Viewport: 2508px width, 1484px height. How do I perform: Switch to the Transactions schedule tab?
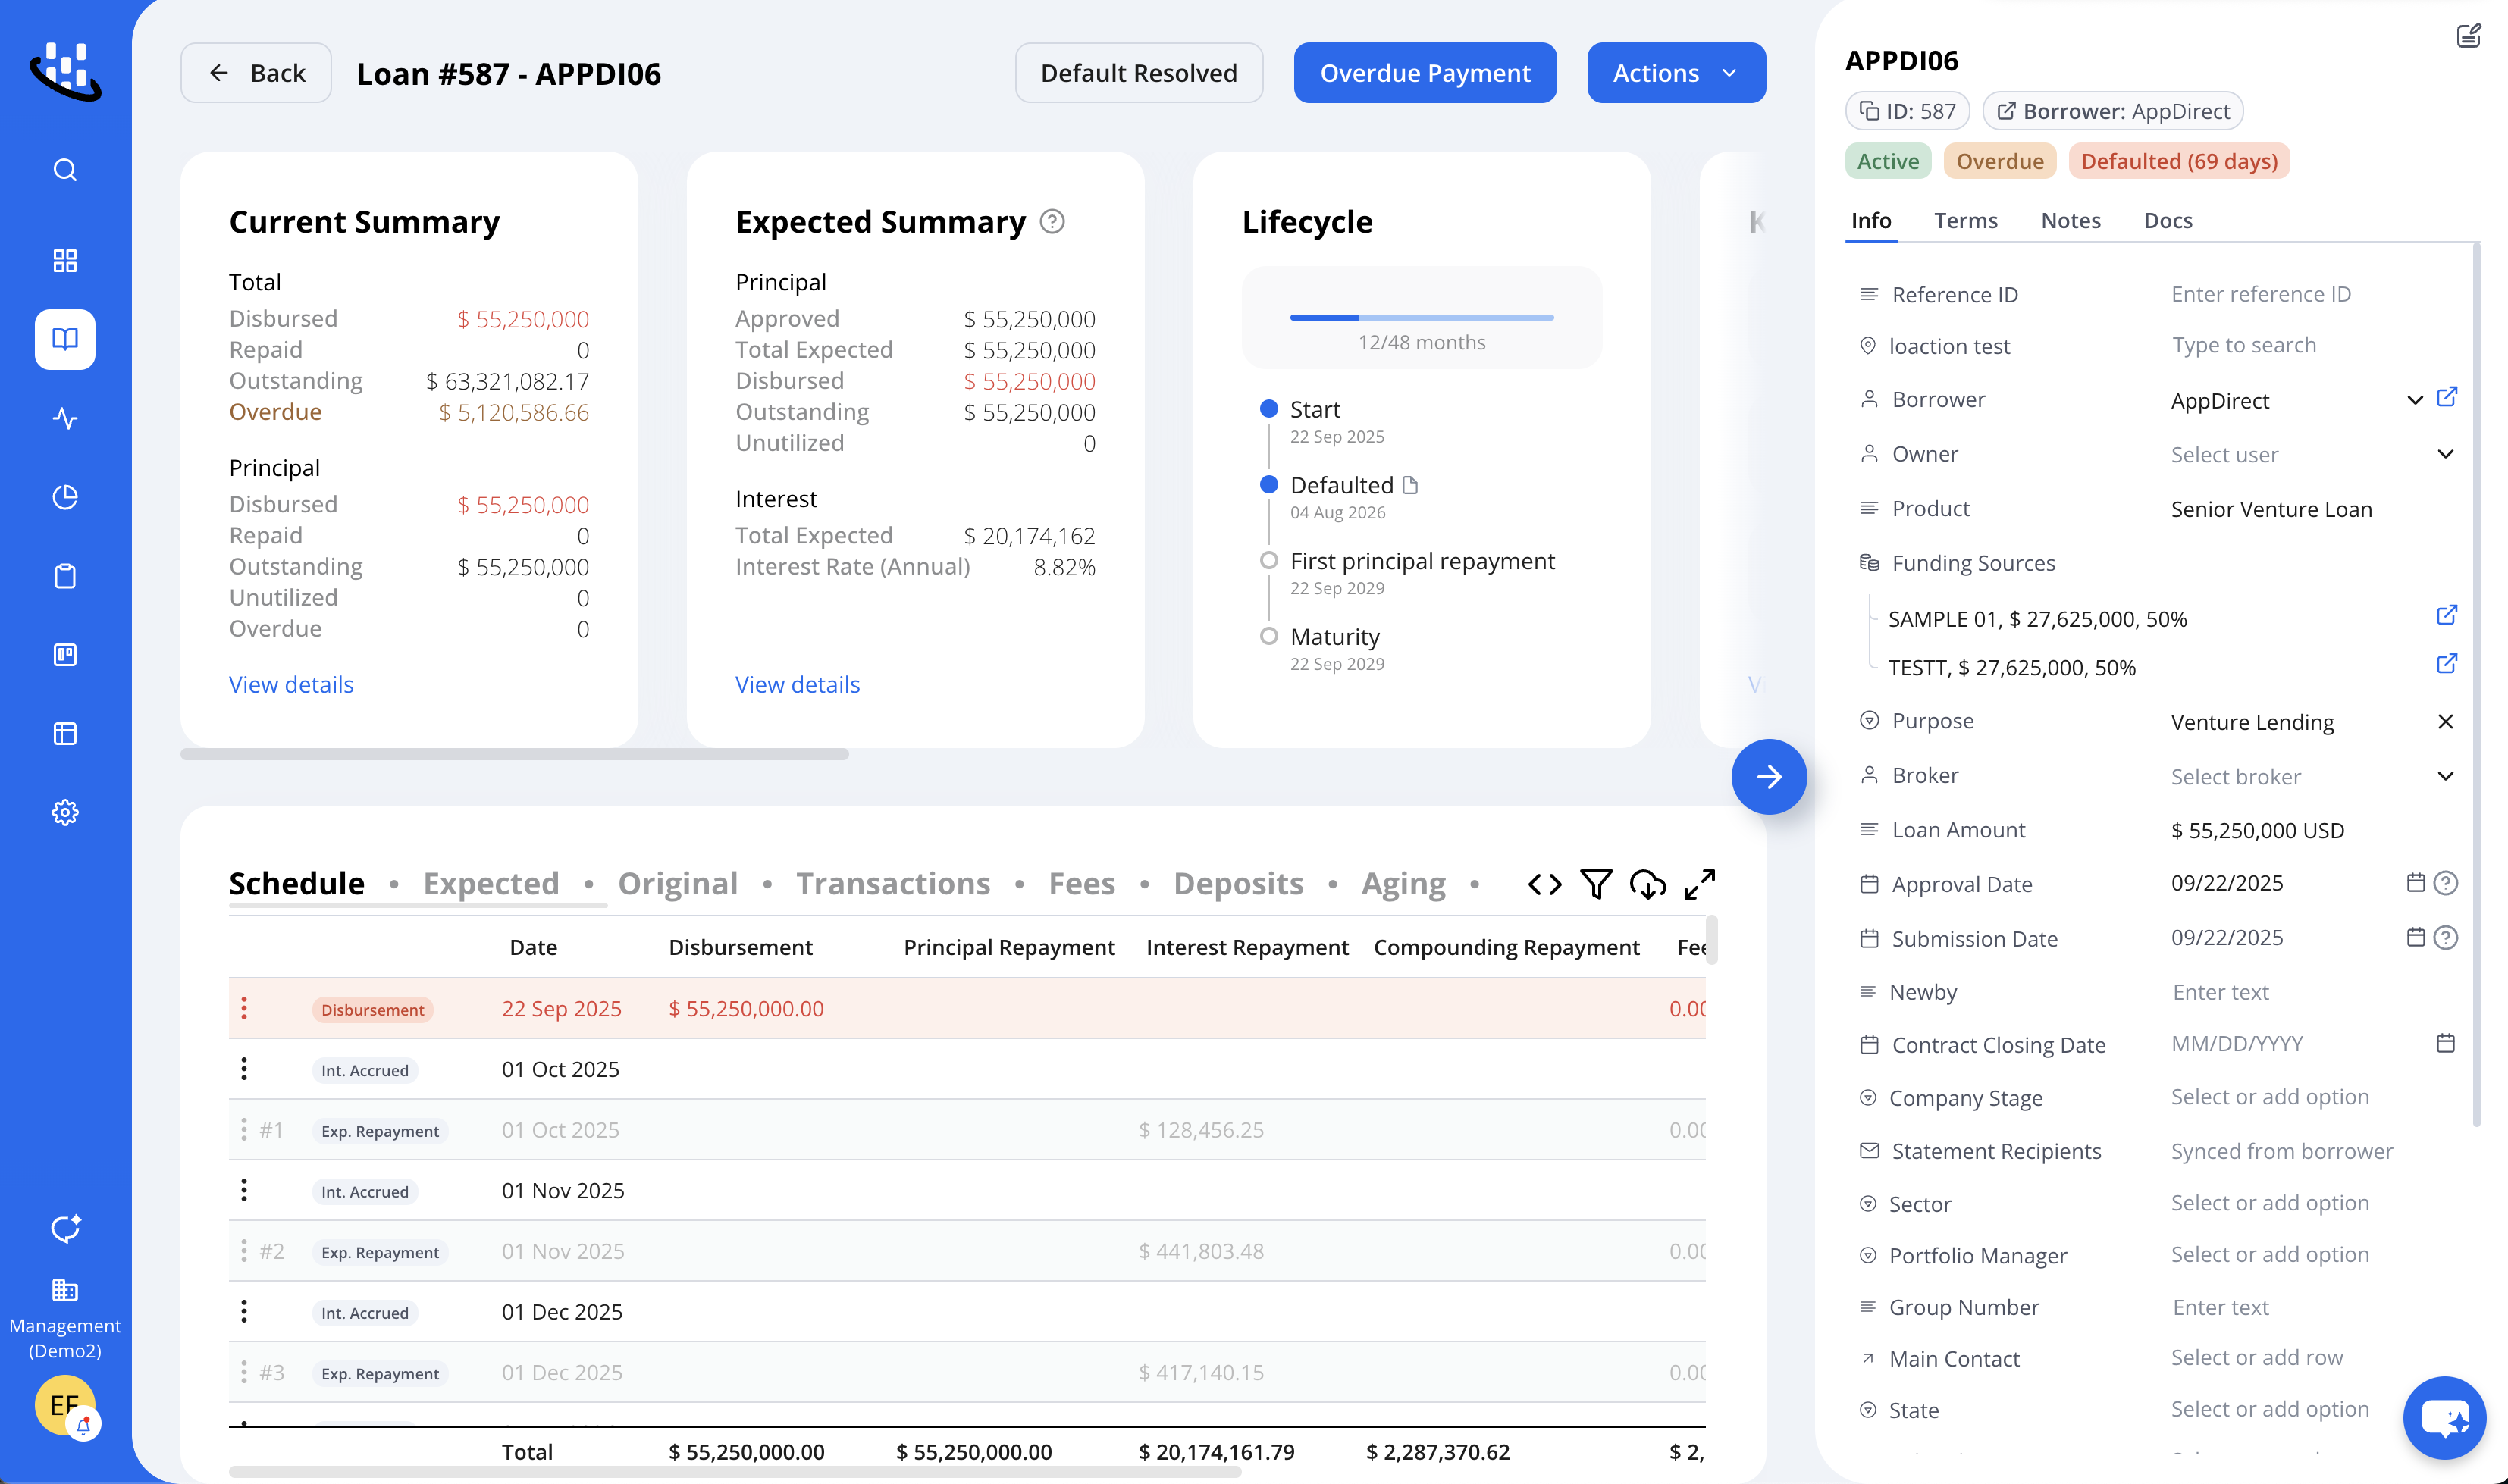coord(893,884)
